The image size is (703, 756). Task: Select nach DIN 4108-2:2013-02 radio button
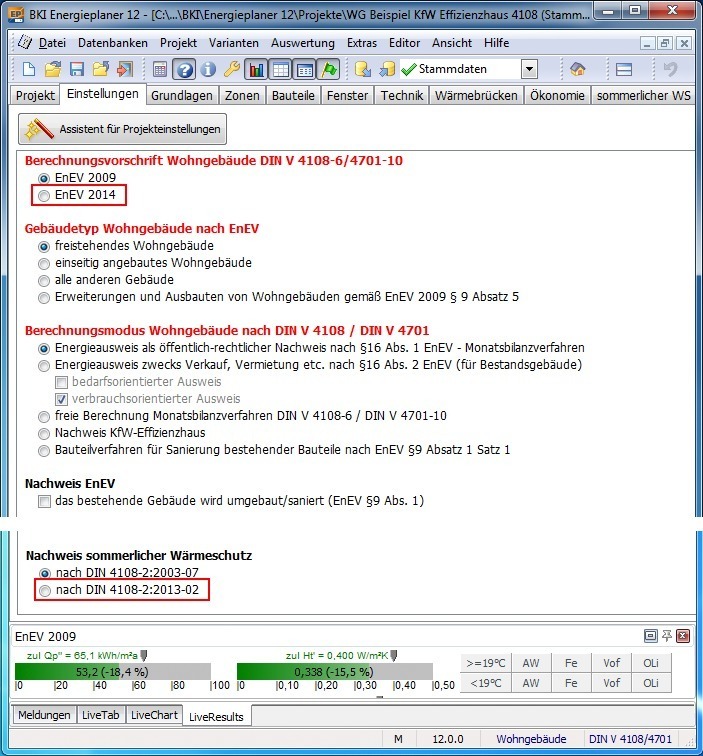click(45, 591)
